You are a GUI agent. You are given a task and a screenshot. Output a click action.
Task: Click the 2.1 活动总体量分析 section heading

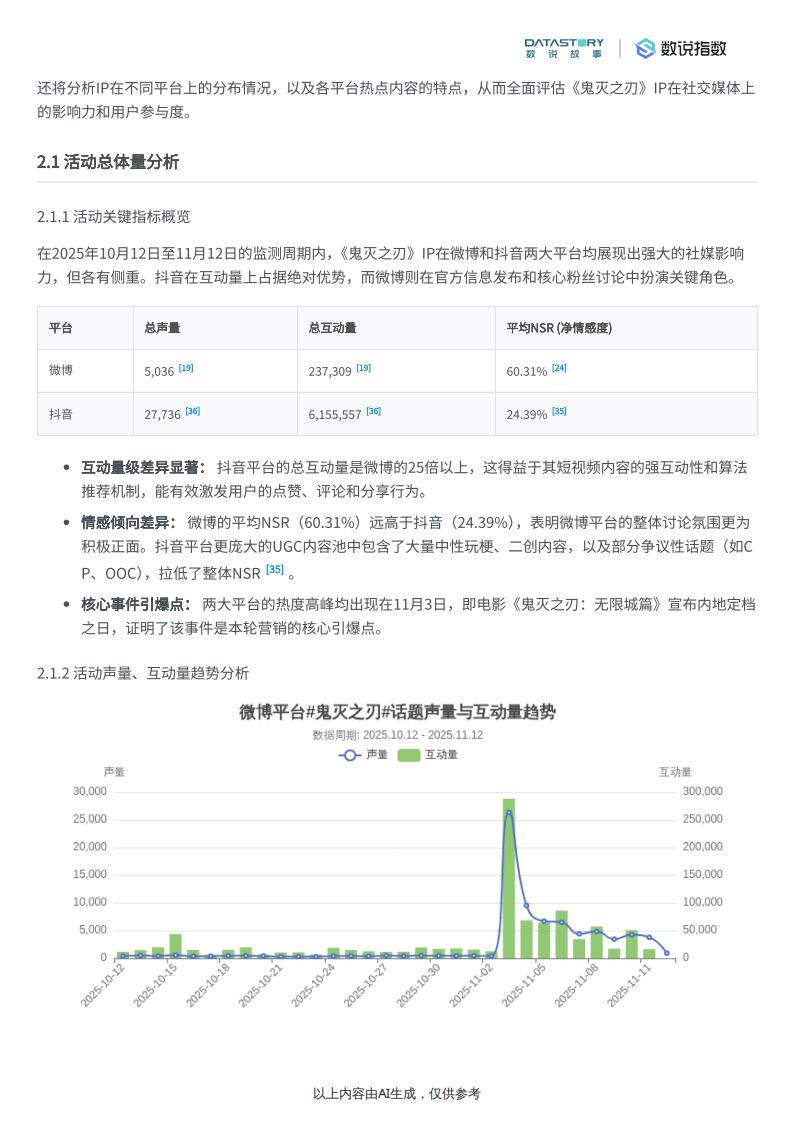[x=108, y=162]
